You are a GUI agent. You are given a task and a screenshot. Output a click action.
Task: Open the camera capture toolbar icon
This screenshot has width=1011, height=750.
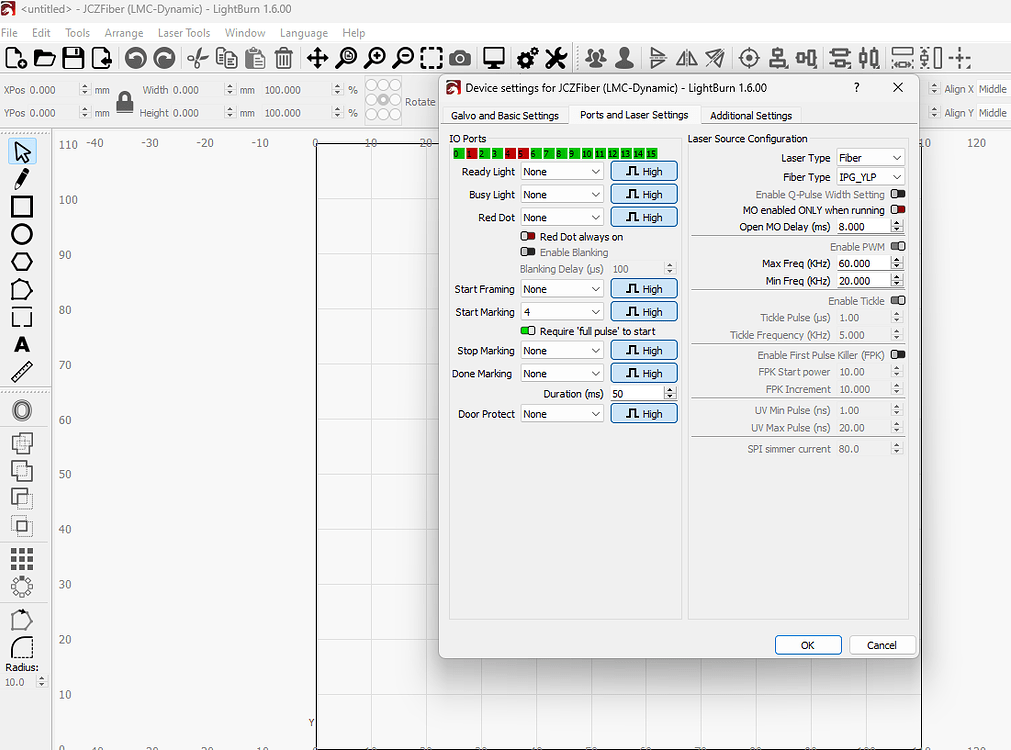[x=459, y=57]
